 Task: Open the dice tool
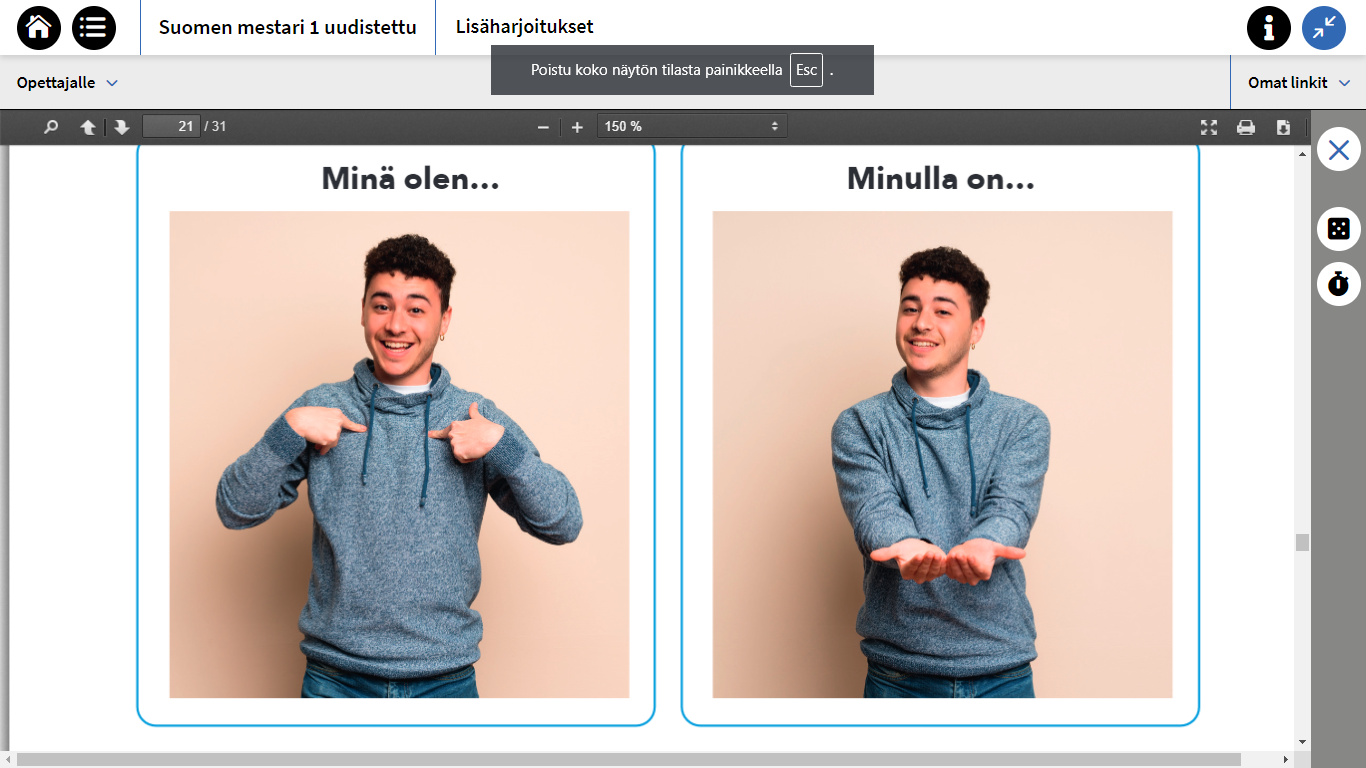pyautogui.click(x=1339, y=229)
